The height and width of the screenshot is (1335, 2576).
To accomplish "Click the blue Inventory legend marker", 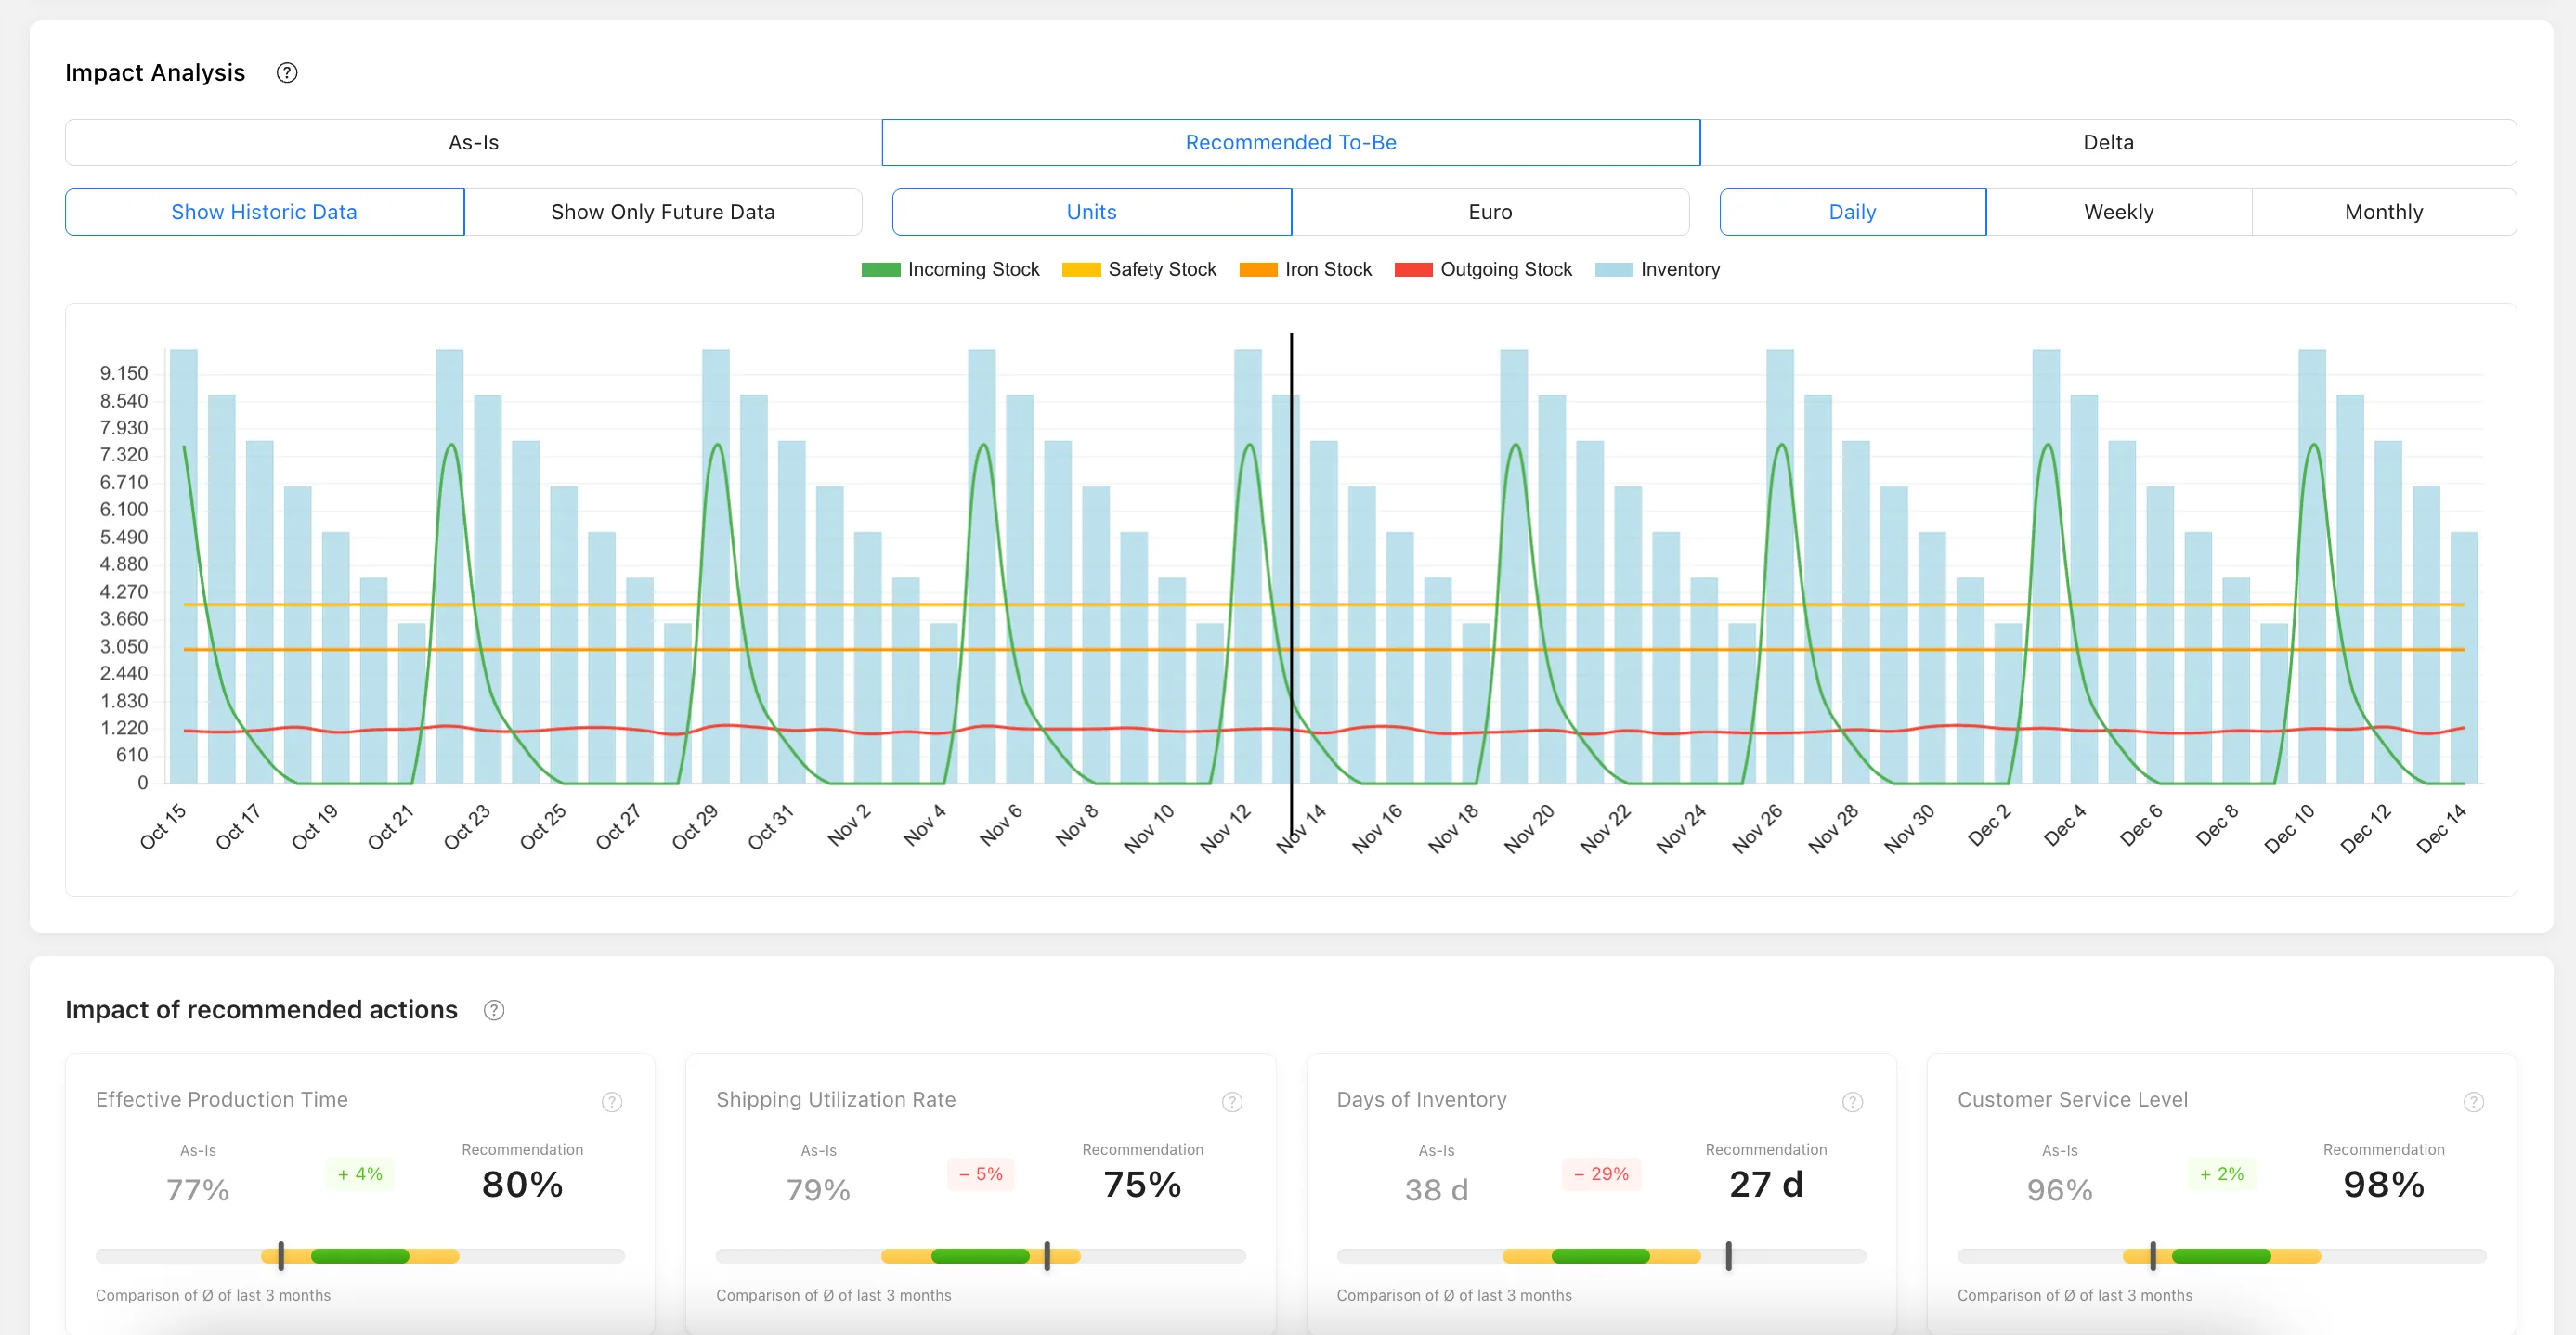I will point(1614,269).
